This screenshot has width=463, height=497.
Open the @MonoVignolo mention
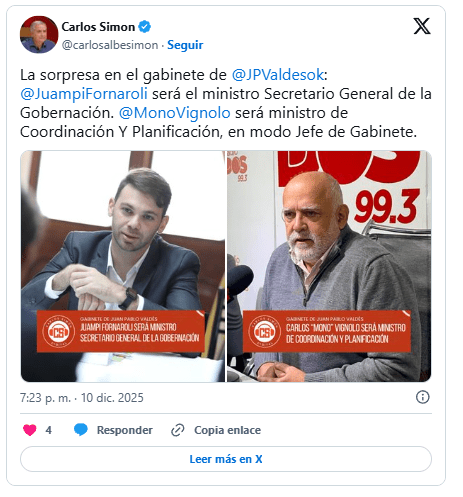click(175, 113)
